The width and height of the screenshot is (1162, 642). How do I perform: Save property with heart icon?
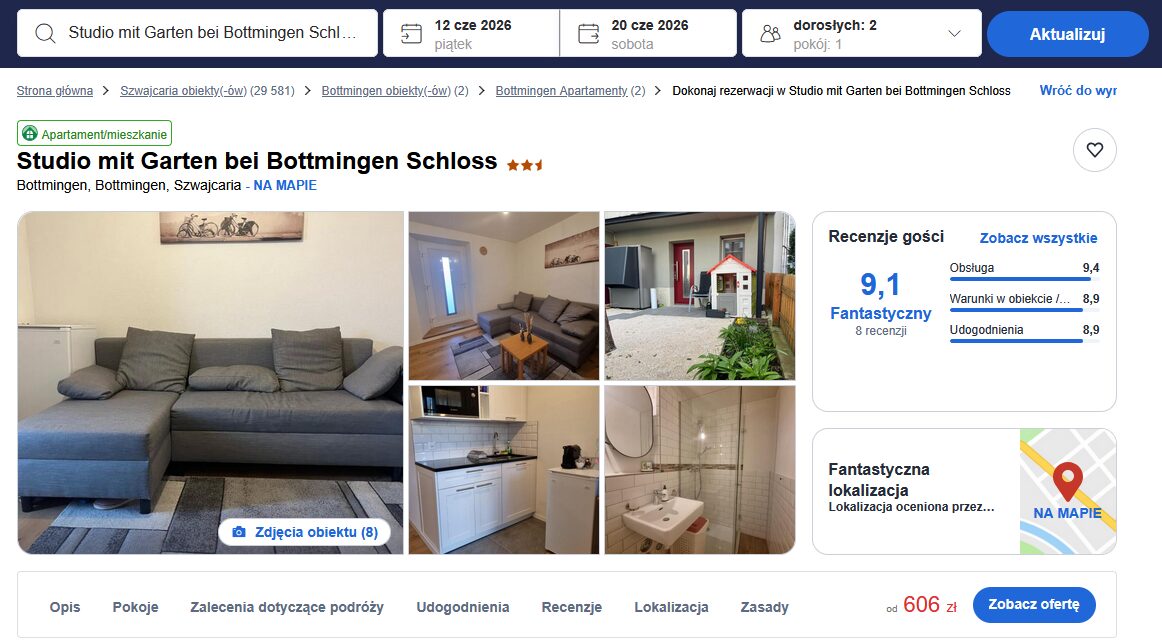(x=1095, y=150)
